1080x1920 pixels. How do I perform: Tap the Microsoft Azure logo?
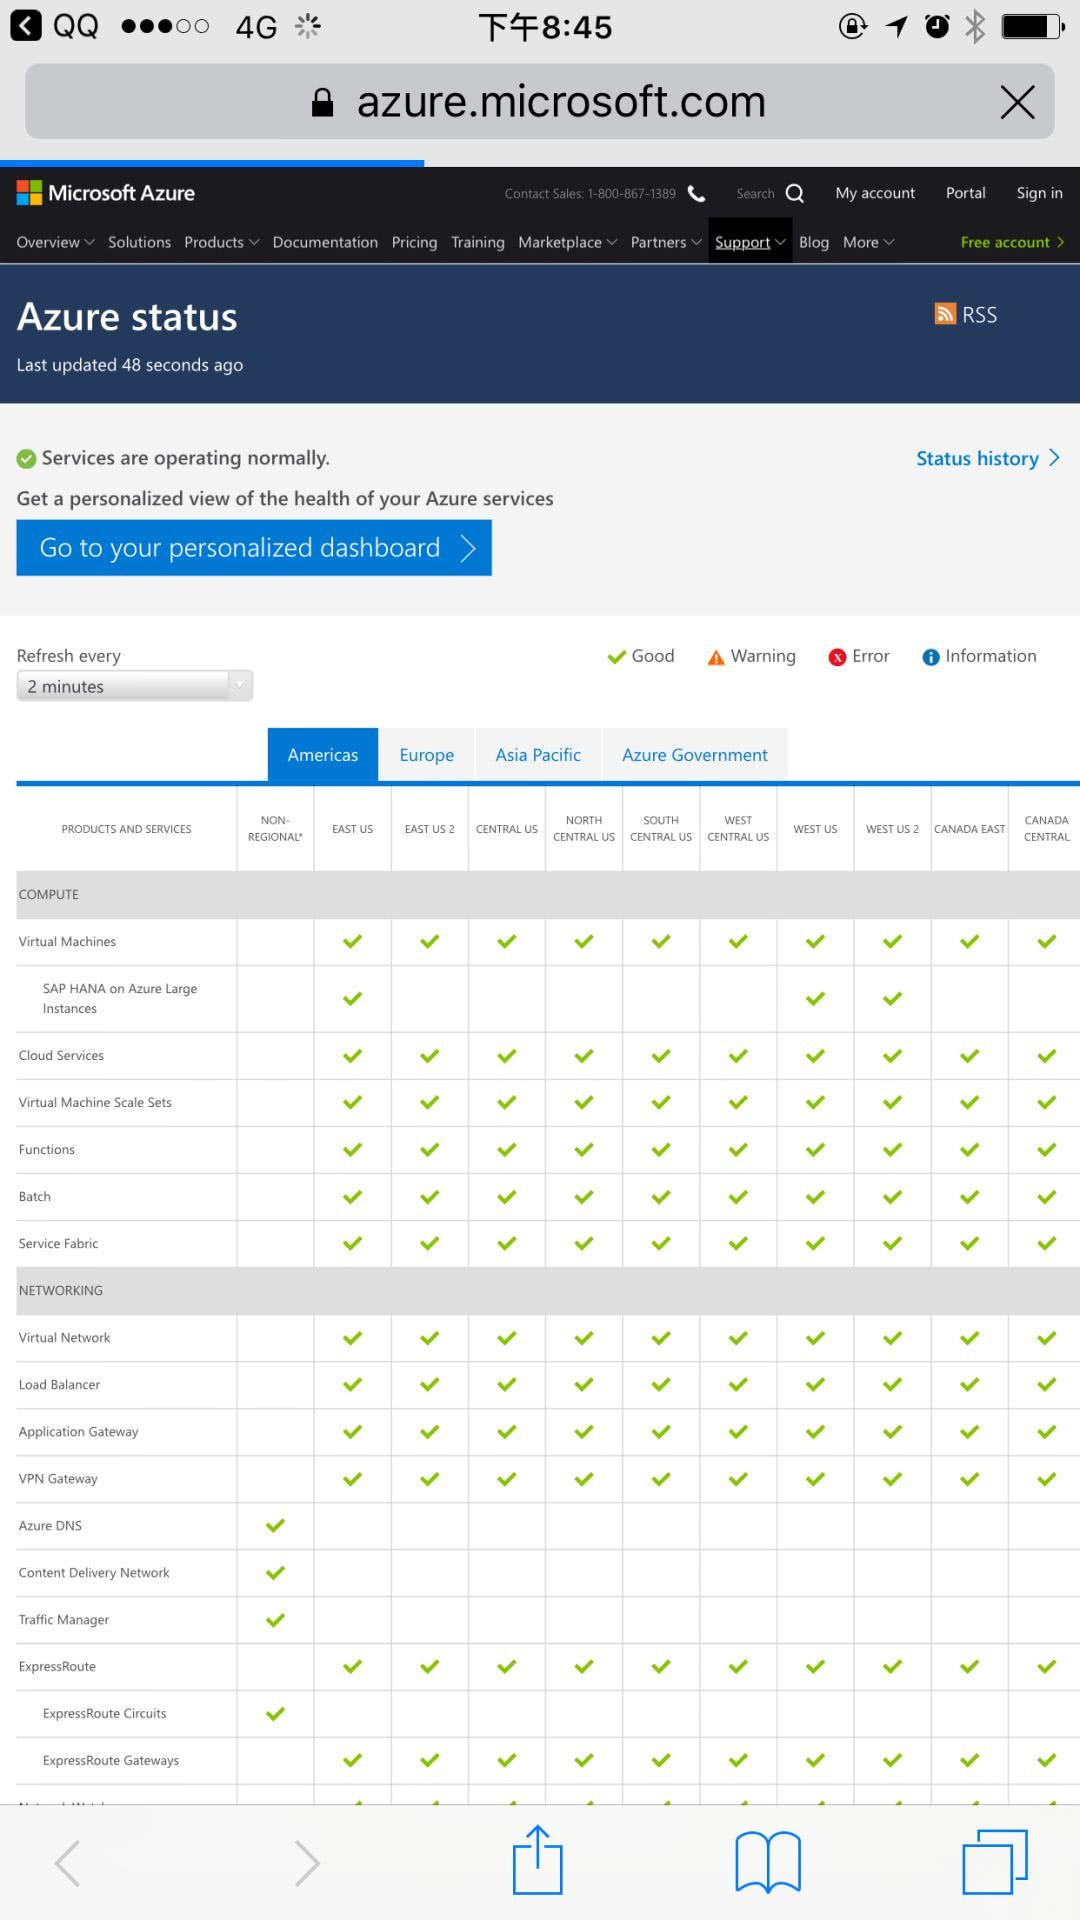tap(106, 193)
